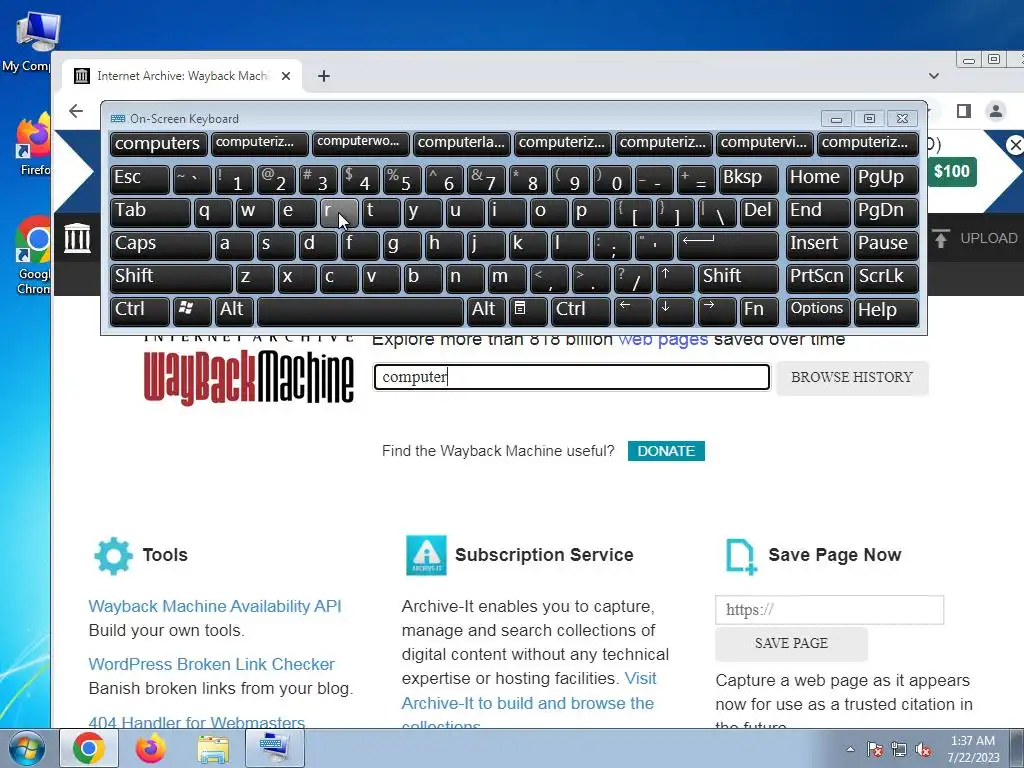Choose the 'computerwo...' word suggestion
This screenshot has height=768, width=1024.
click(x=360, y=144)
